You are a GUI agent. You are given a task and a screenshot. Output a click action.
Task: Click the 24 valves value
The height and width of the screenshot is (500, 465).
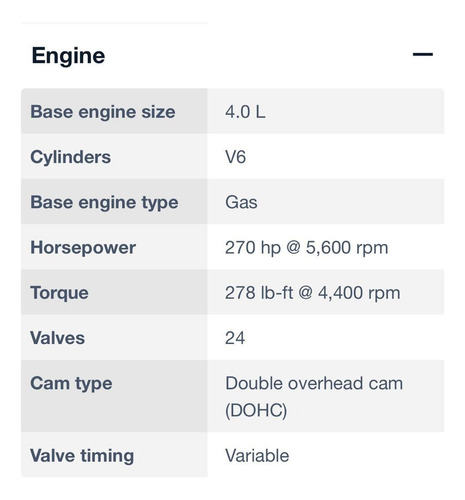coord(235,338)
